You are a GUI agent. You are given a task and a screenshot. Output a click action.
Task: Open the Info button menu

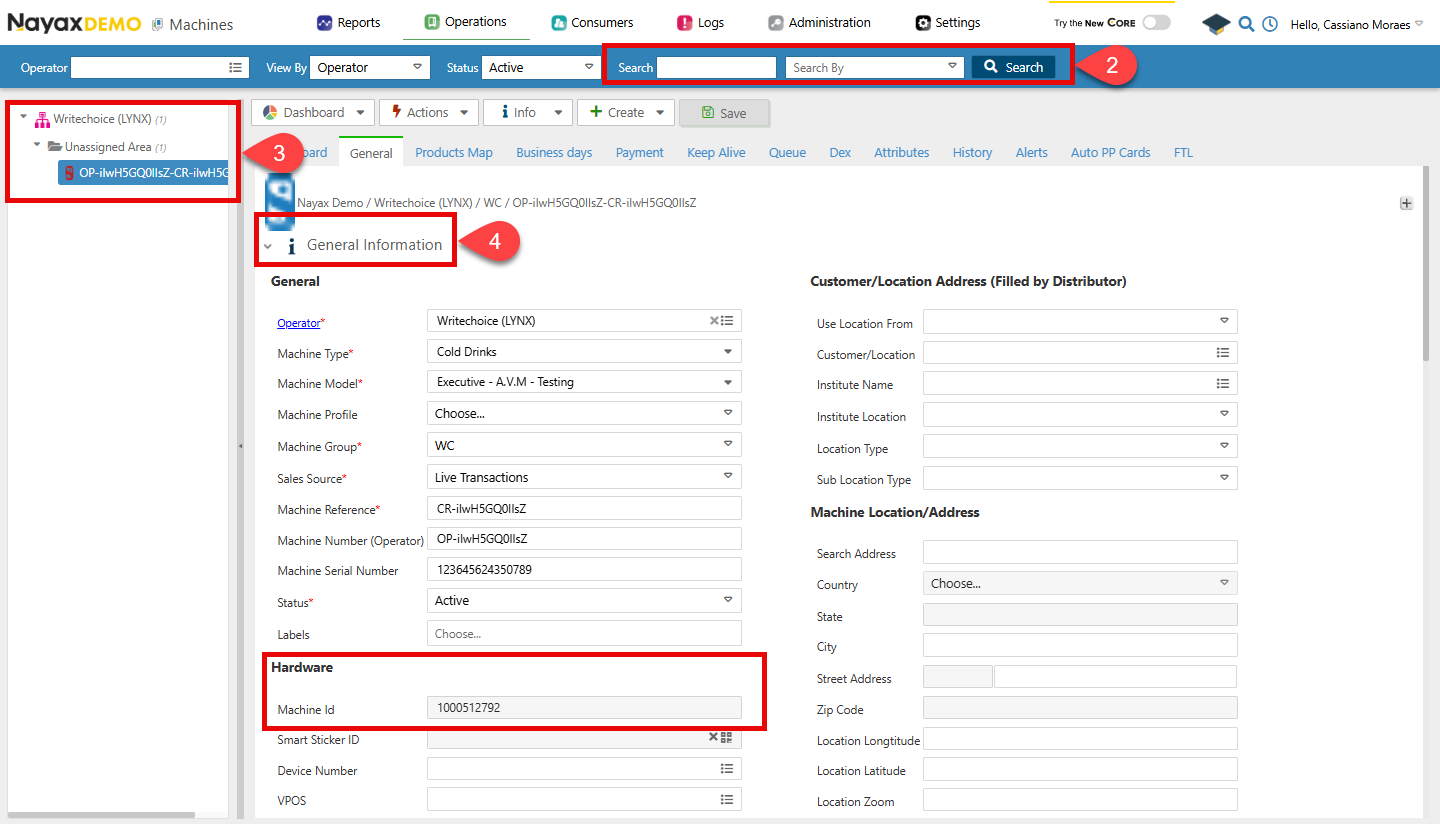[528, 112]
